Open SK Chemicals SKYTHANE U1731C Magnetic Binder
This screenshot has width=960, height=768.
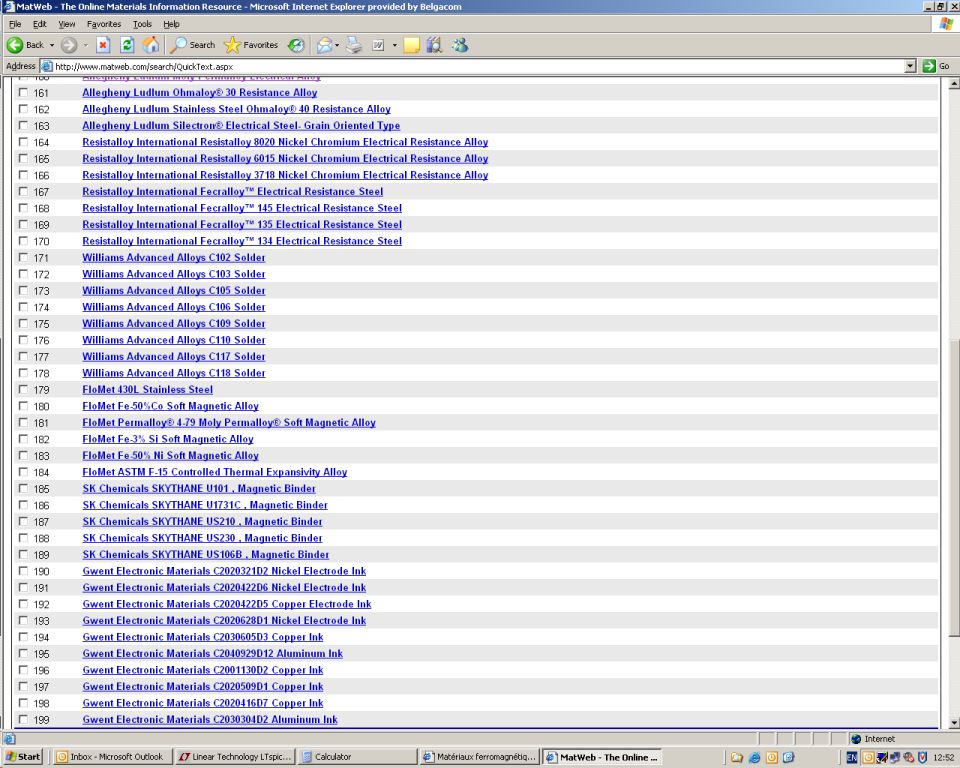tap(205, 505)
